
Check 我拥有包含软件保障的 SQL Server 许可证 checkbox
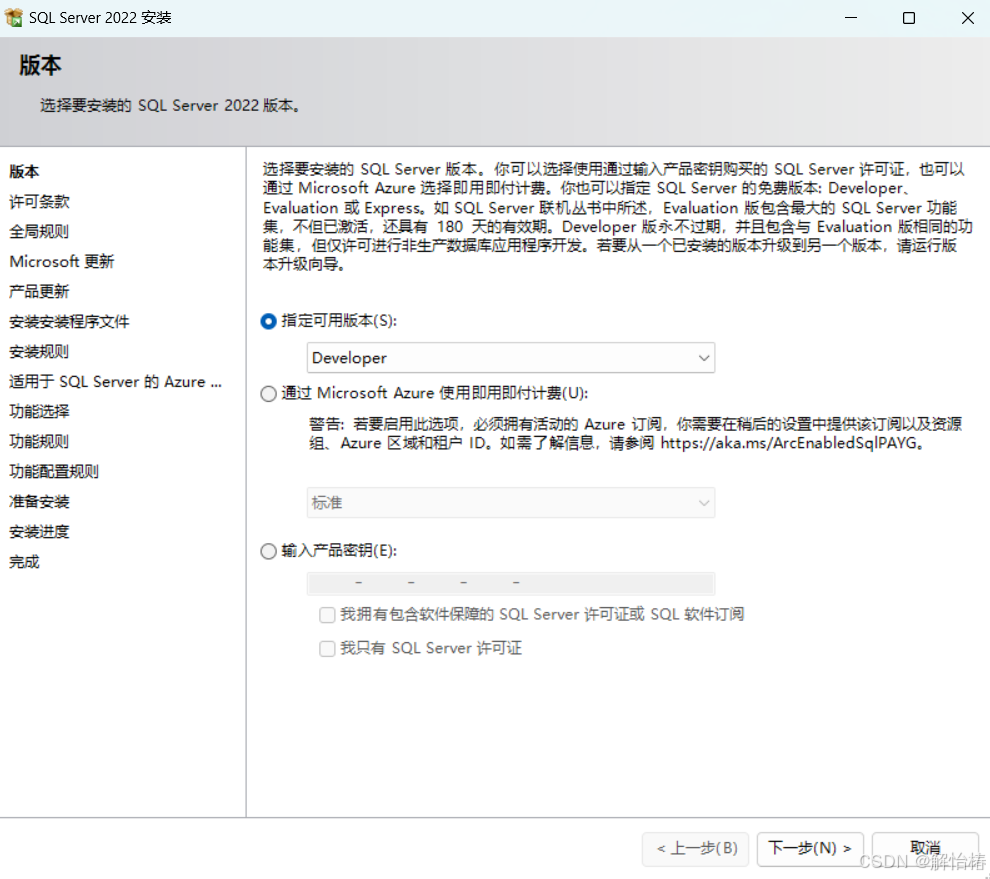coord(327,615)
